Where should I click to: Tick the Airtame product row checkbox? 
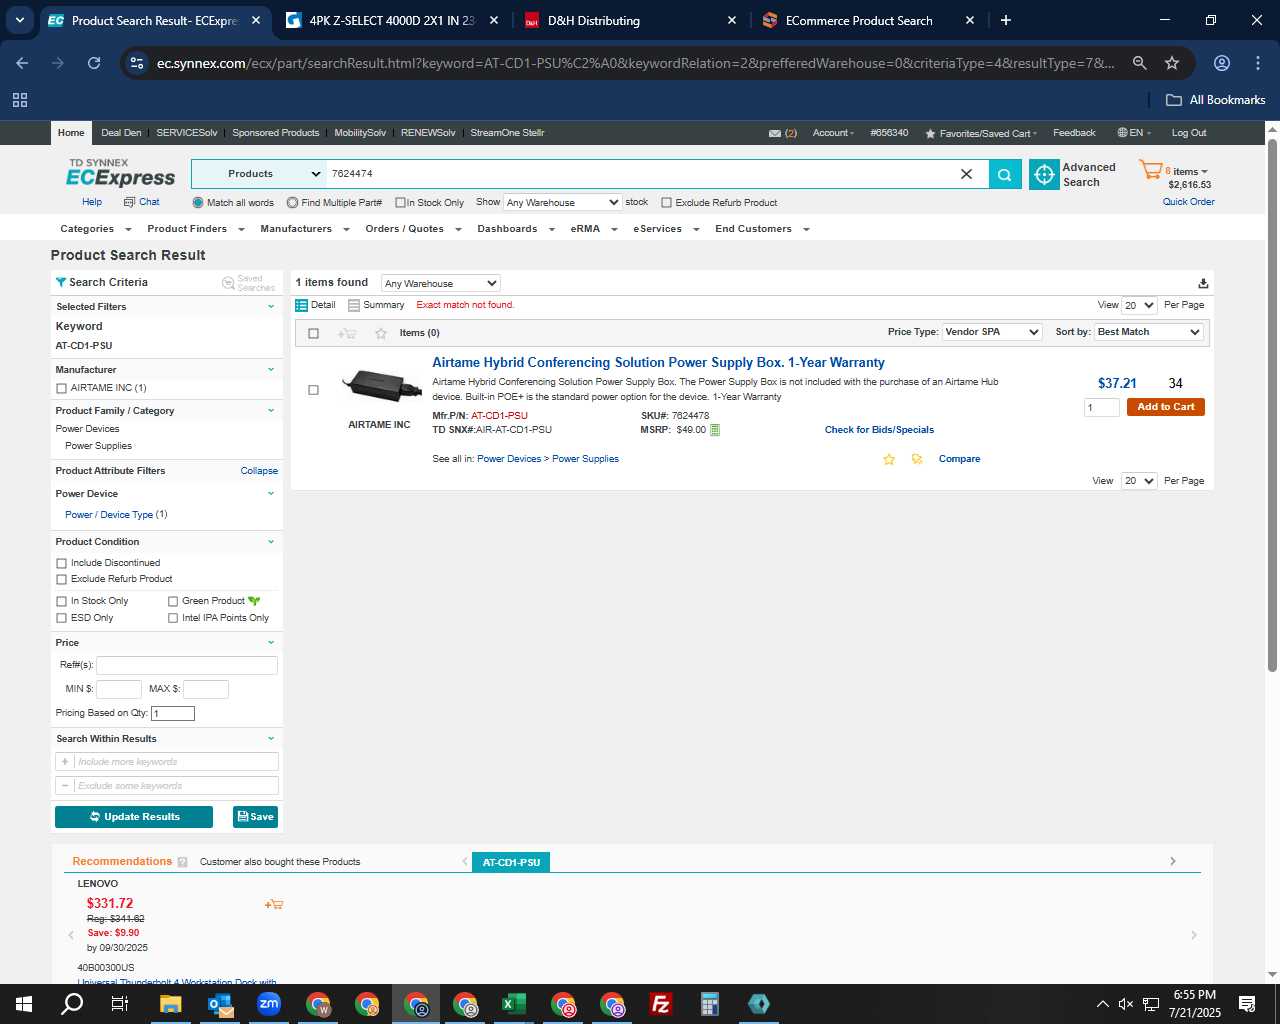pyautogui.click(x=313, y=390)
